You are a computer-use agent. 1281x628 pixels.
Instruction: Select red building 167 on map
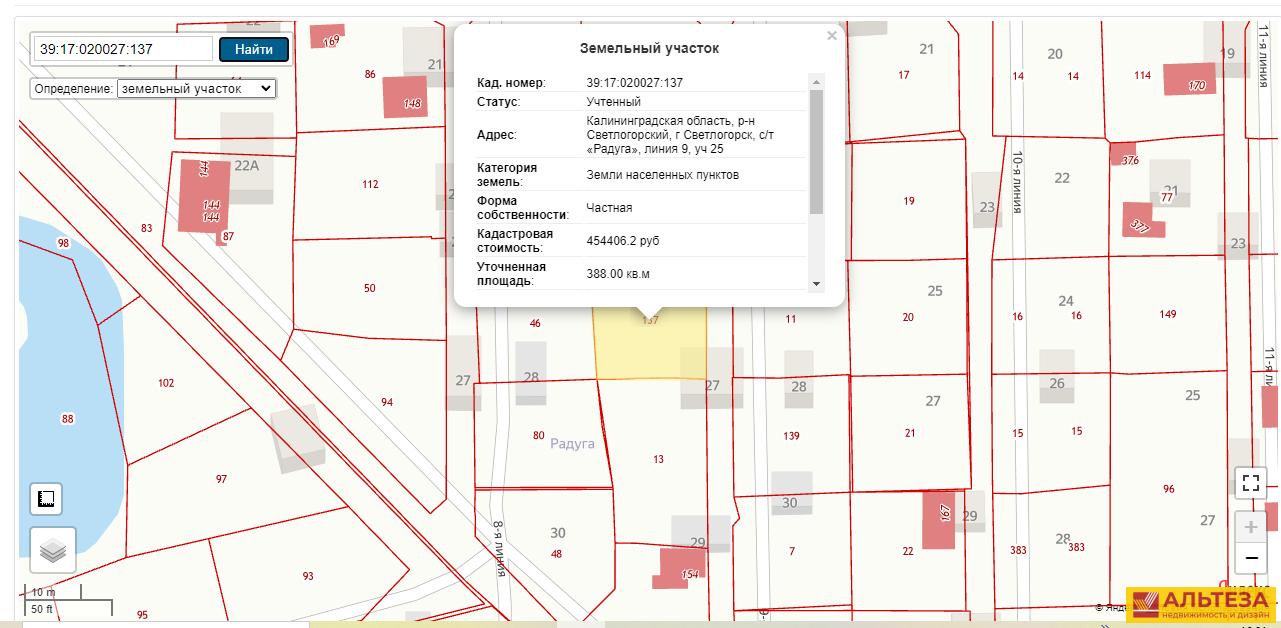pos(939,519)
